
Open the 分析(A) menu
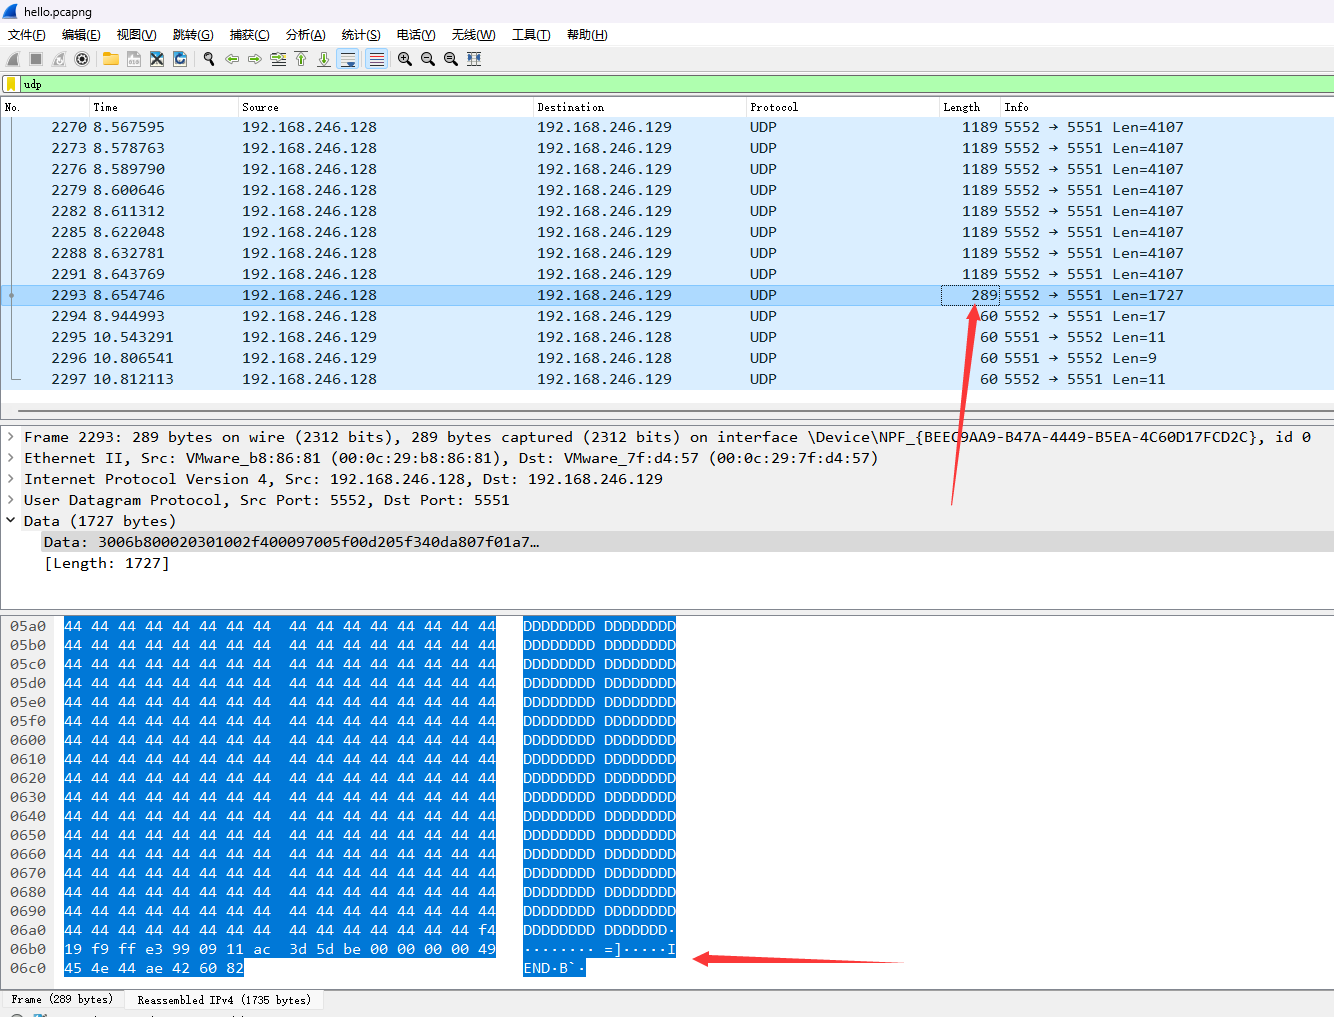click(x=306, y=35)
